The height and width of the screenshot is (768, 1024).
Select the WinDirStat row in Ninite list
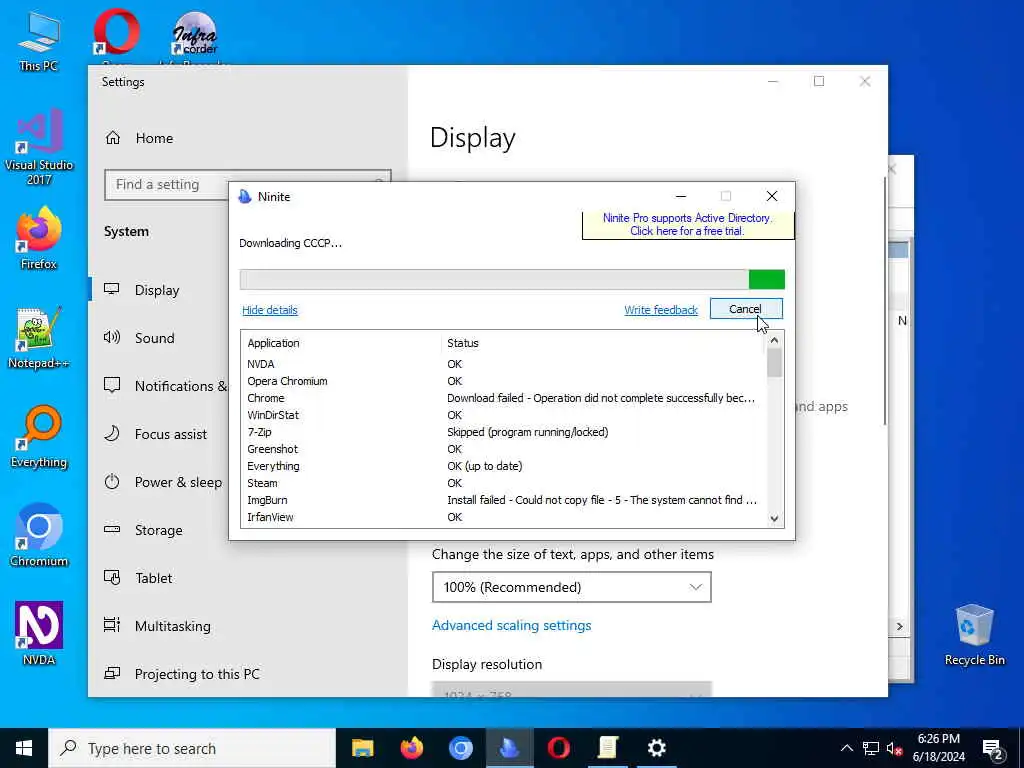[502, 415]
